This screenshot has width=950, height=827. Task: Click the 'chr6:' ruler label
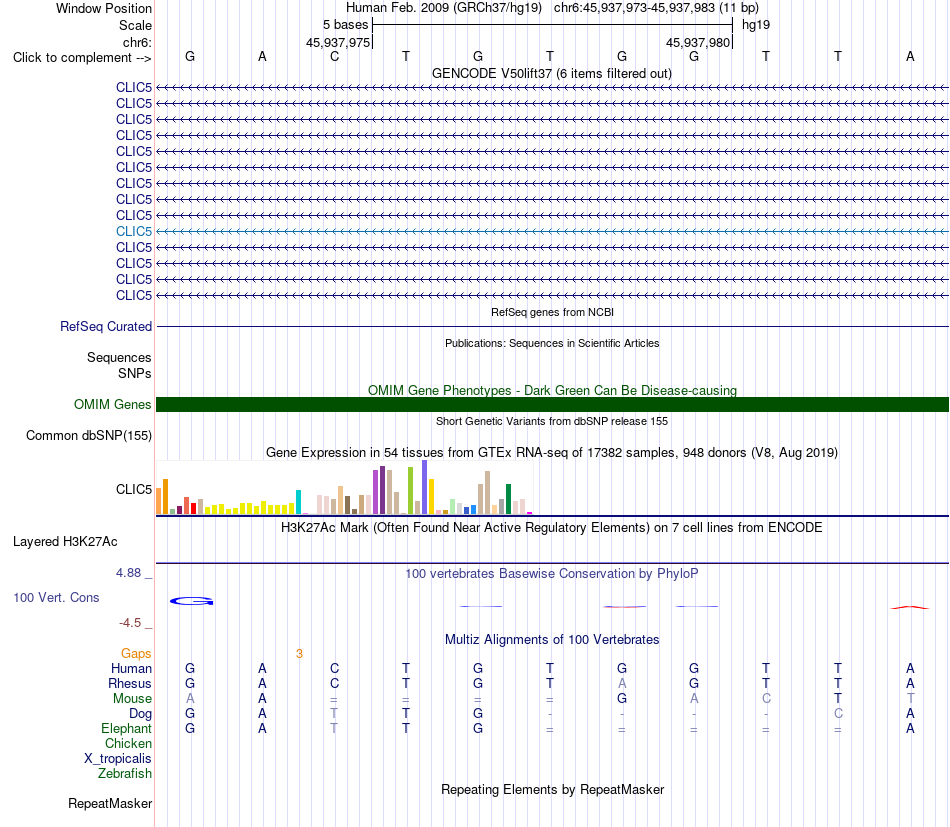[137, 42]
